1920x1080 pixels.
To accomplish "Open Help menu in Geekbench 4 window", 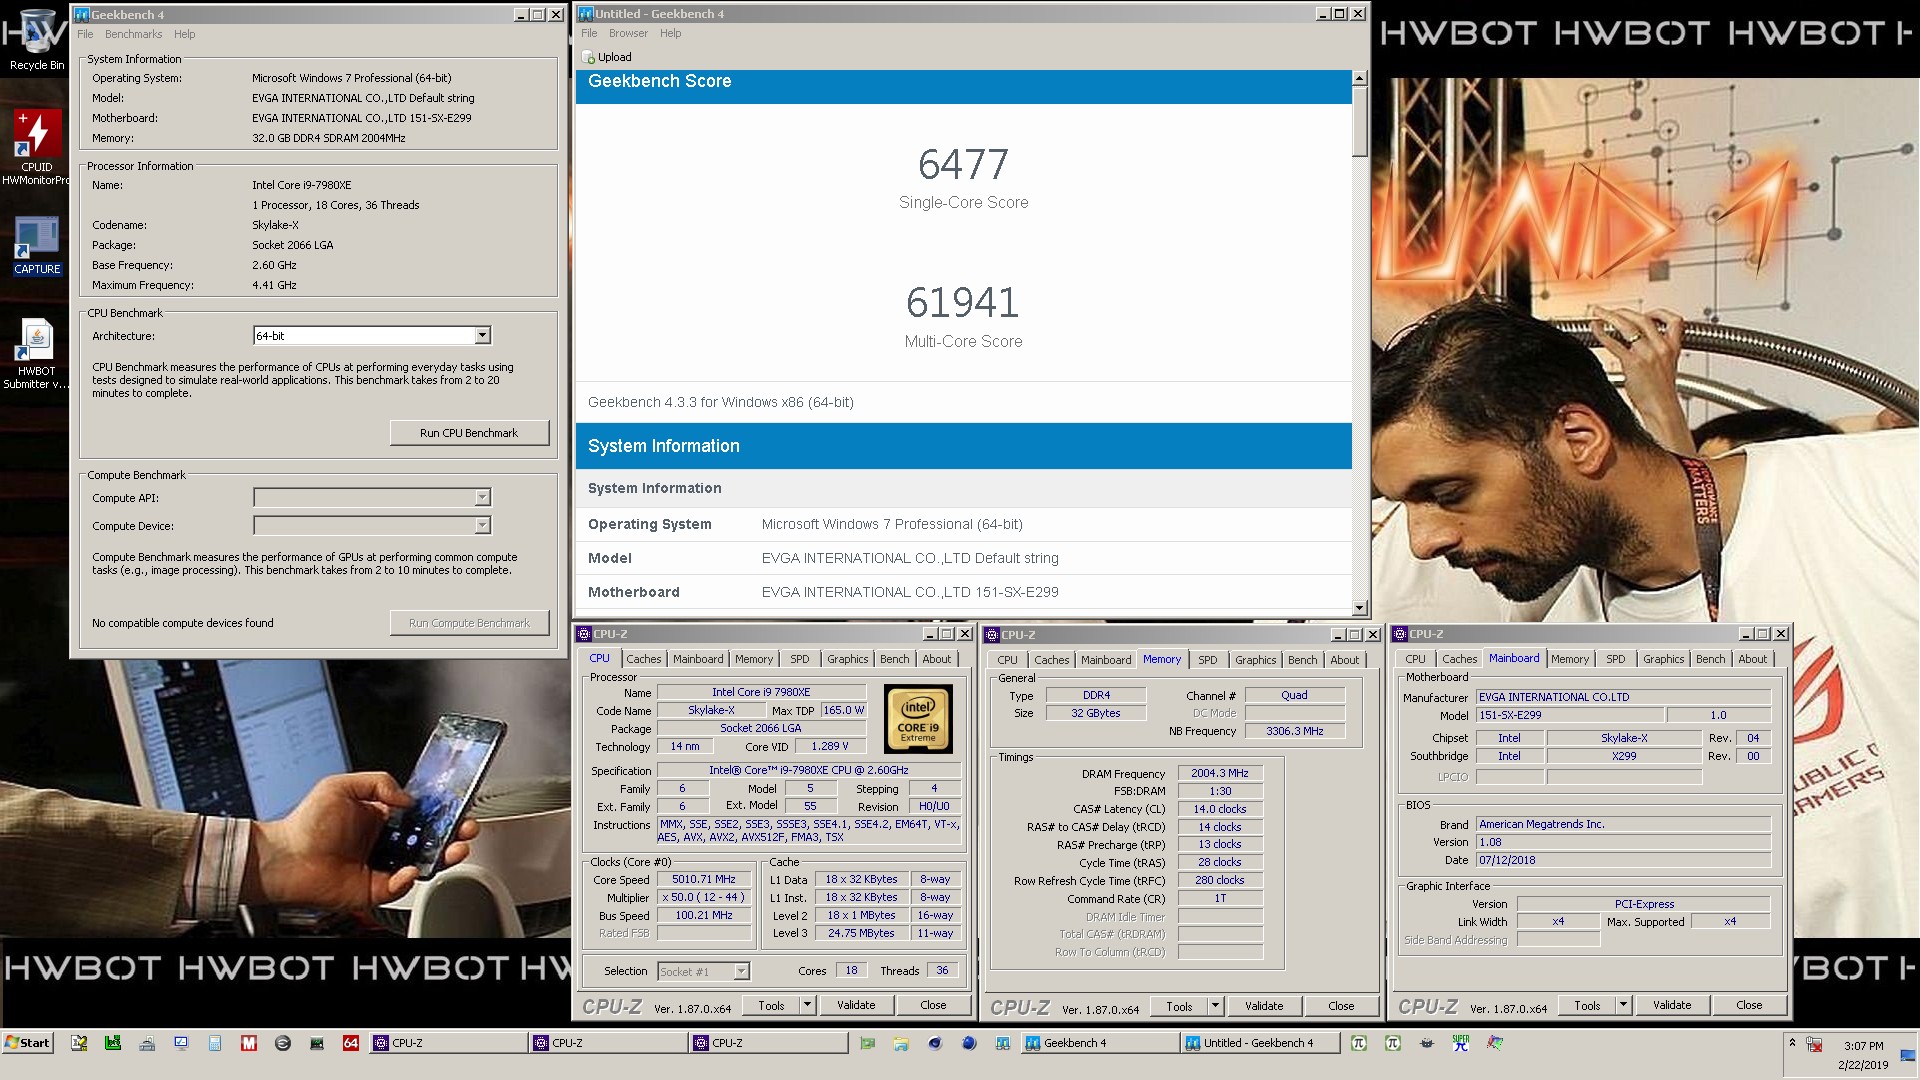I will tap(185, 34).
